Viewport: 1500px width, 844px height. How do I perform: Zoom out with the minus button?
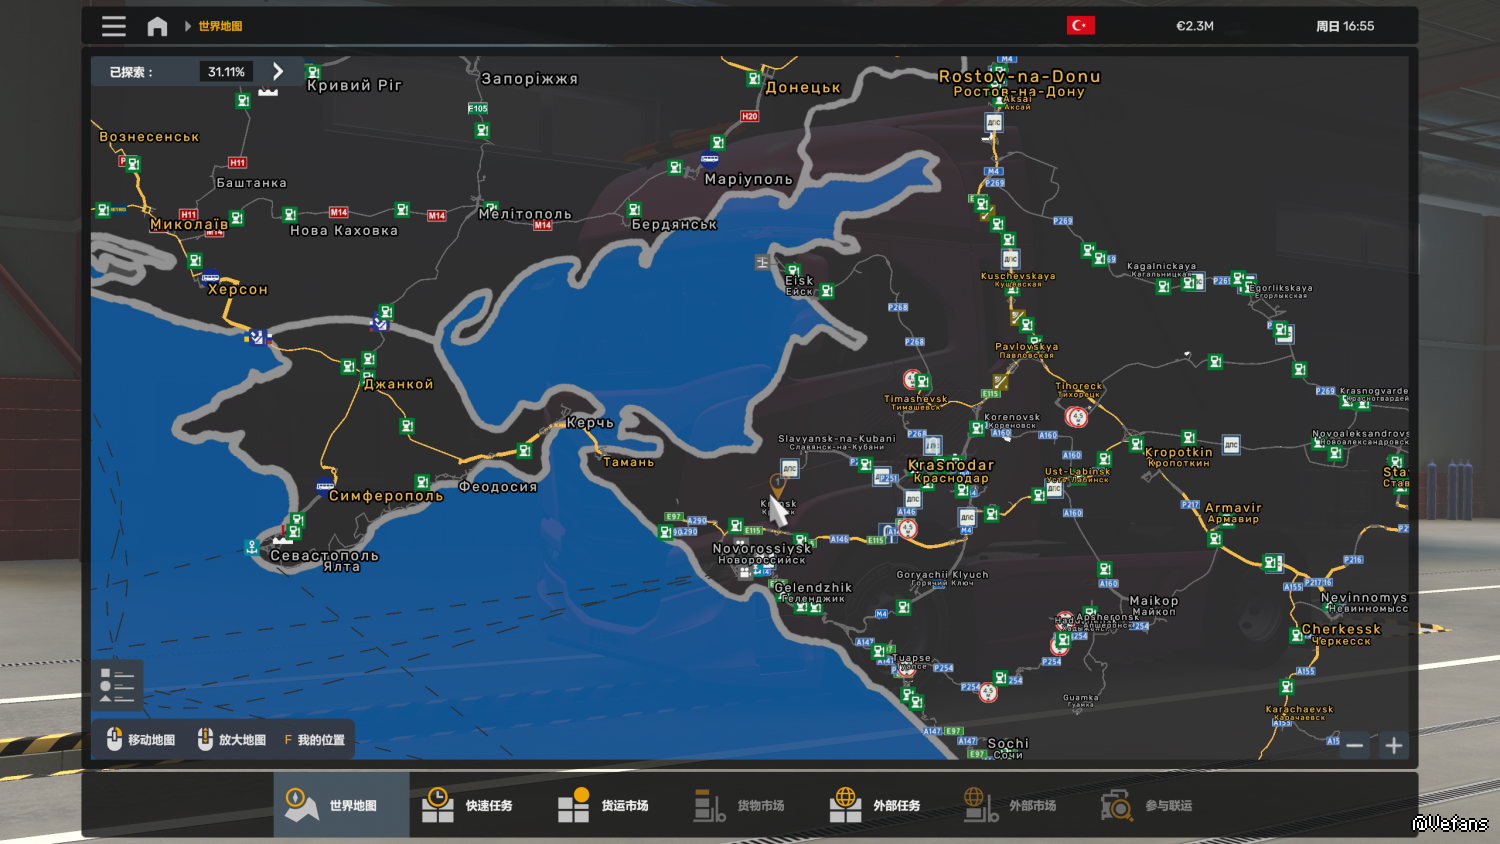(1354, 745)
